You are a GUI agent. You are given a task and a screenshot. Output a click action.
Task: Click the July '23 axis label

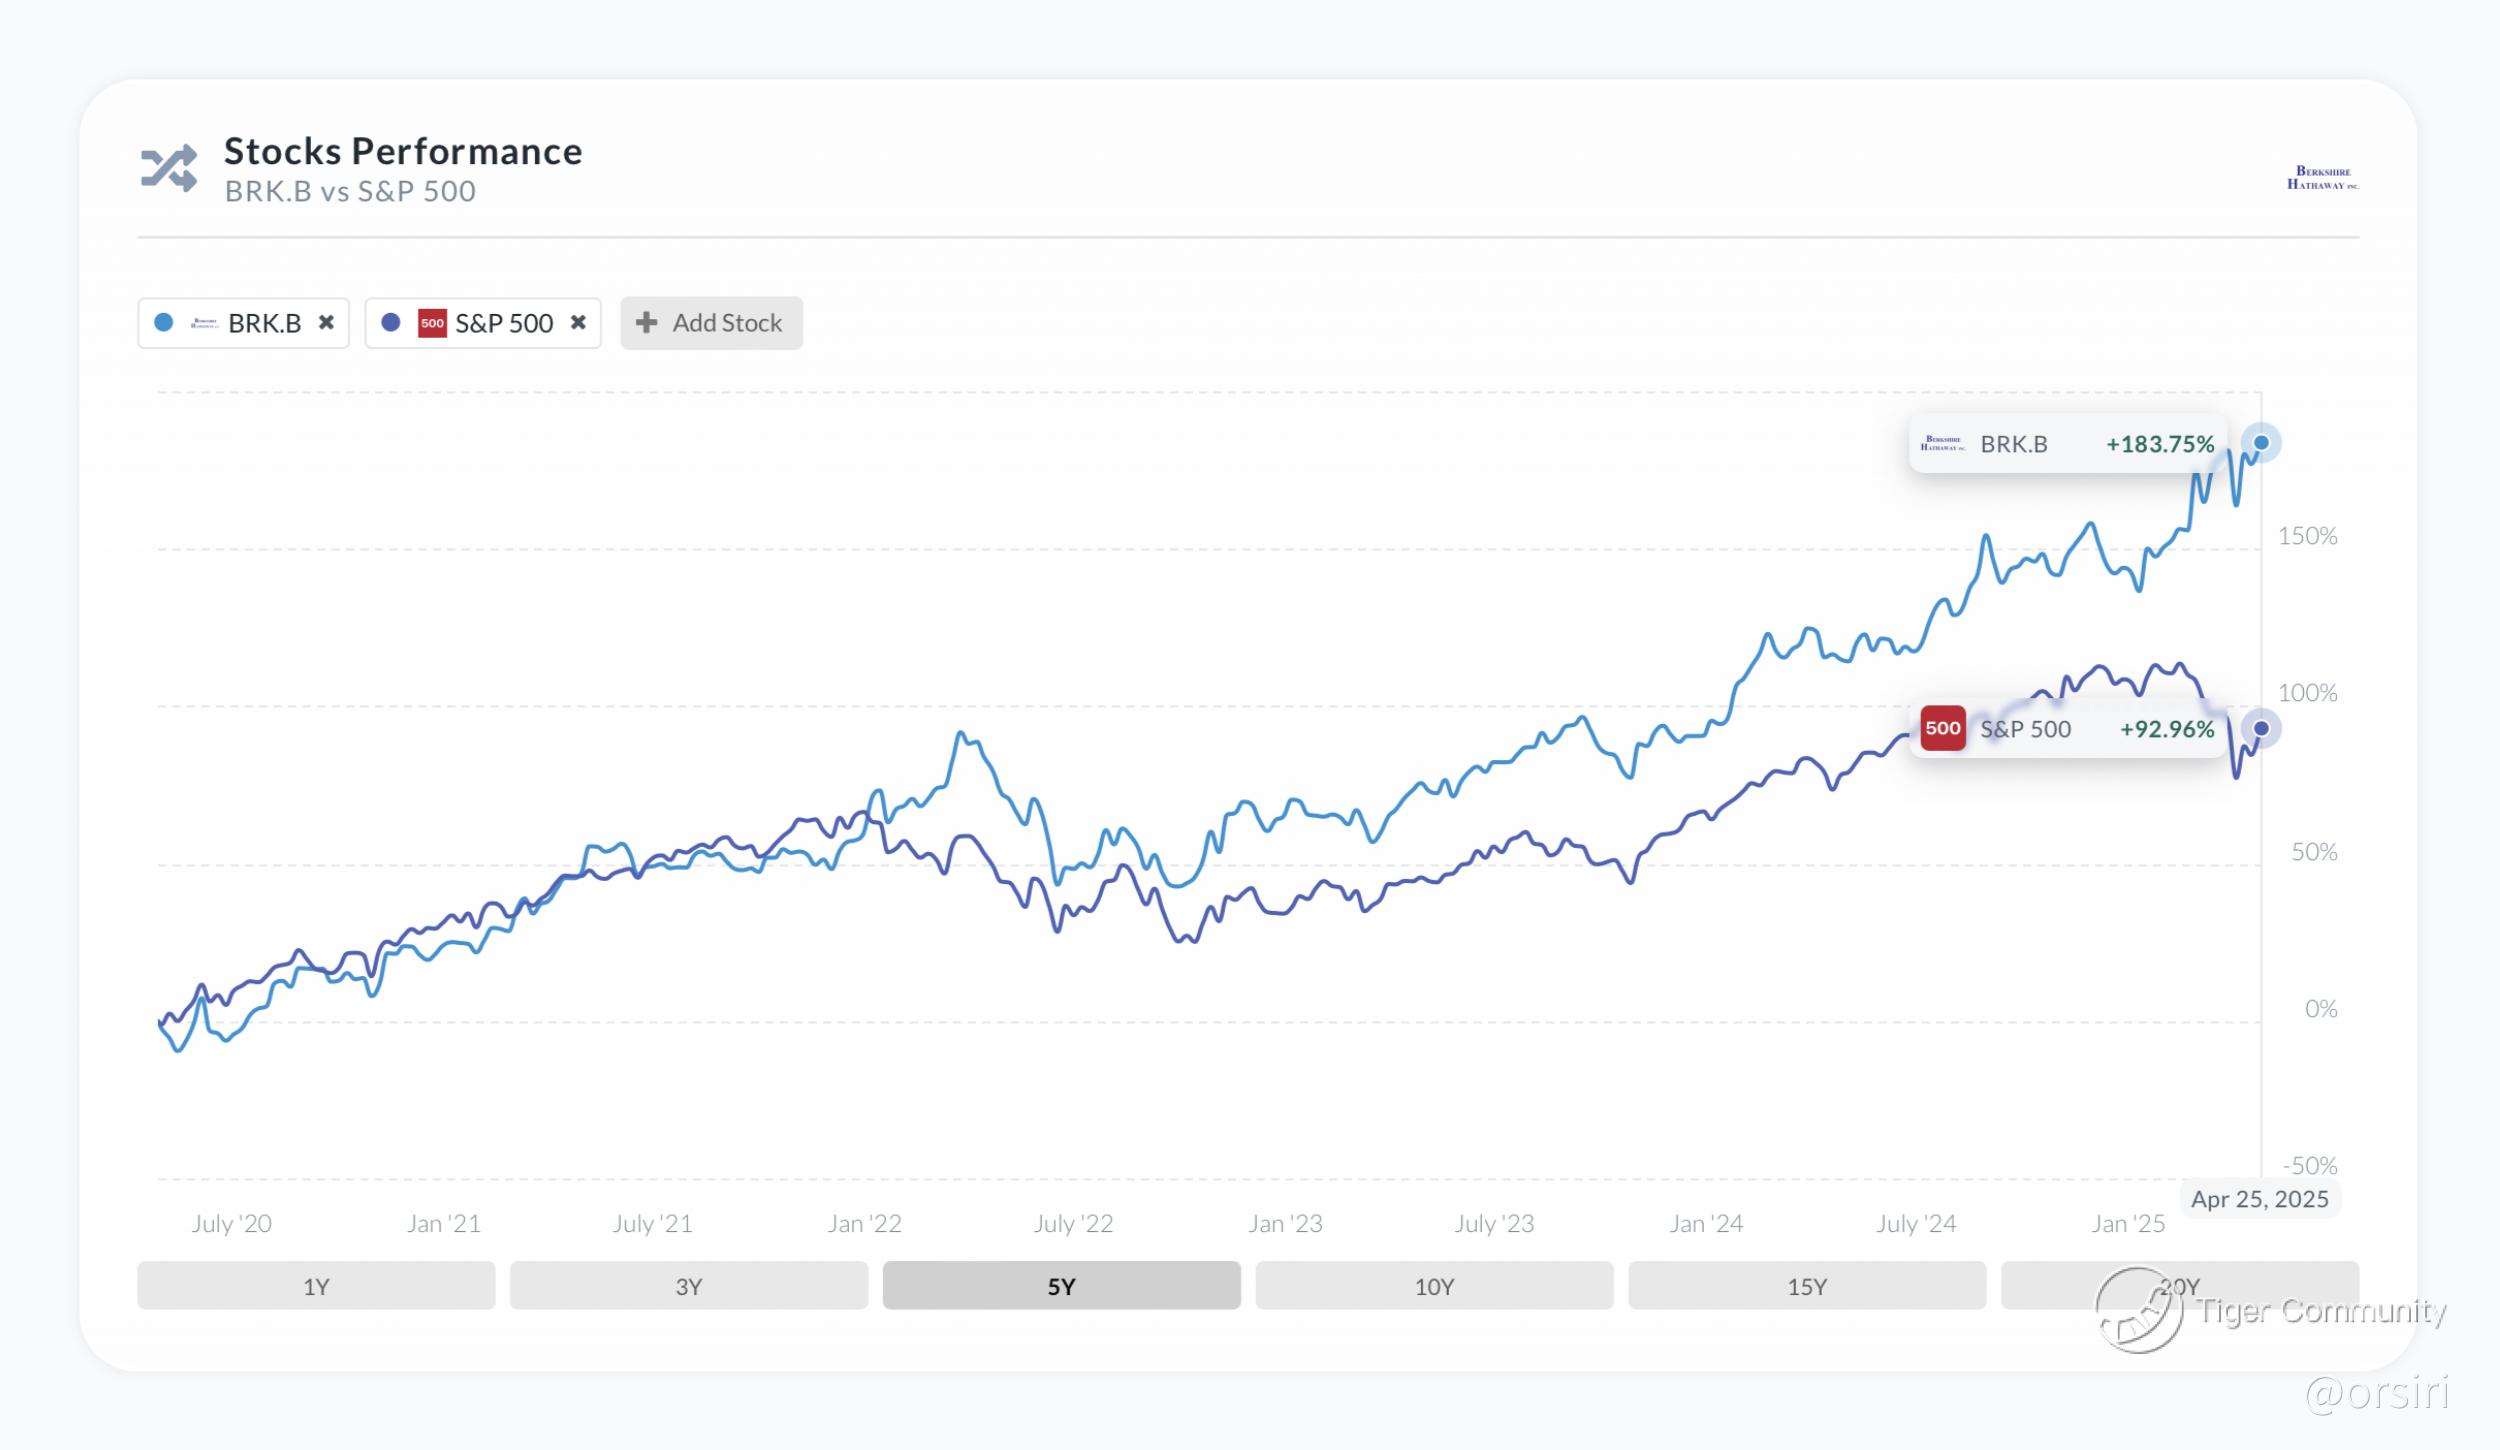(x=1495, y=1224)
